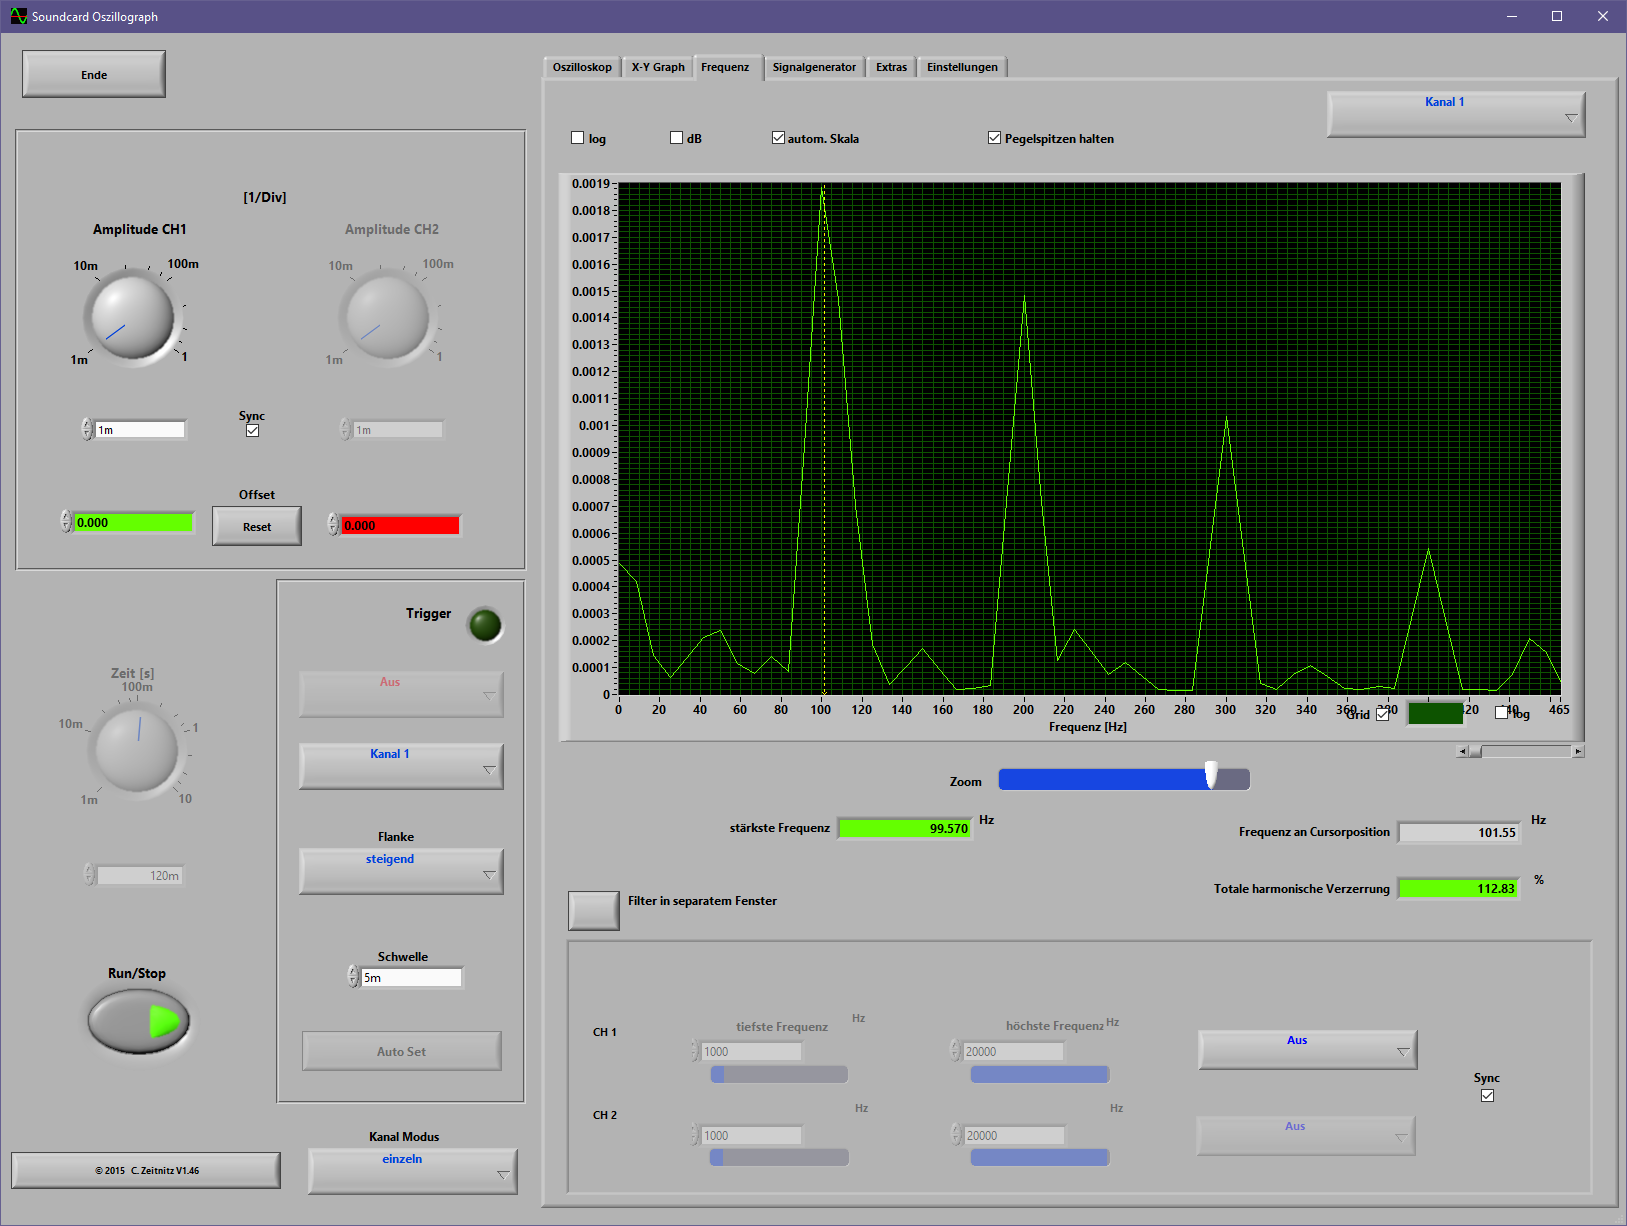The height and width of the screenshot is (1226, 1627).
Task: Click the Amplitude CH1 value stepper arrows
Action: pyautogui.click(x=87, y=430)
